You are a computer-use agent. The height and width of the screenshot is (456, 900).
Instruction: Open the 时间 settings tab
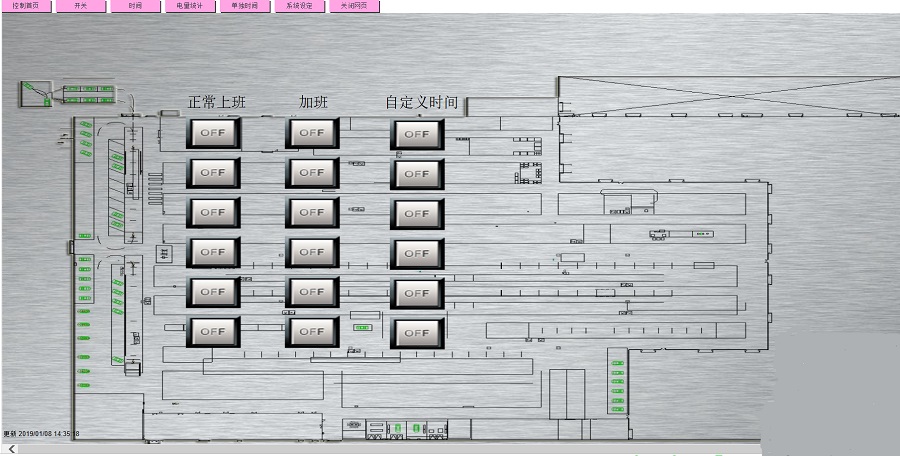135,6
